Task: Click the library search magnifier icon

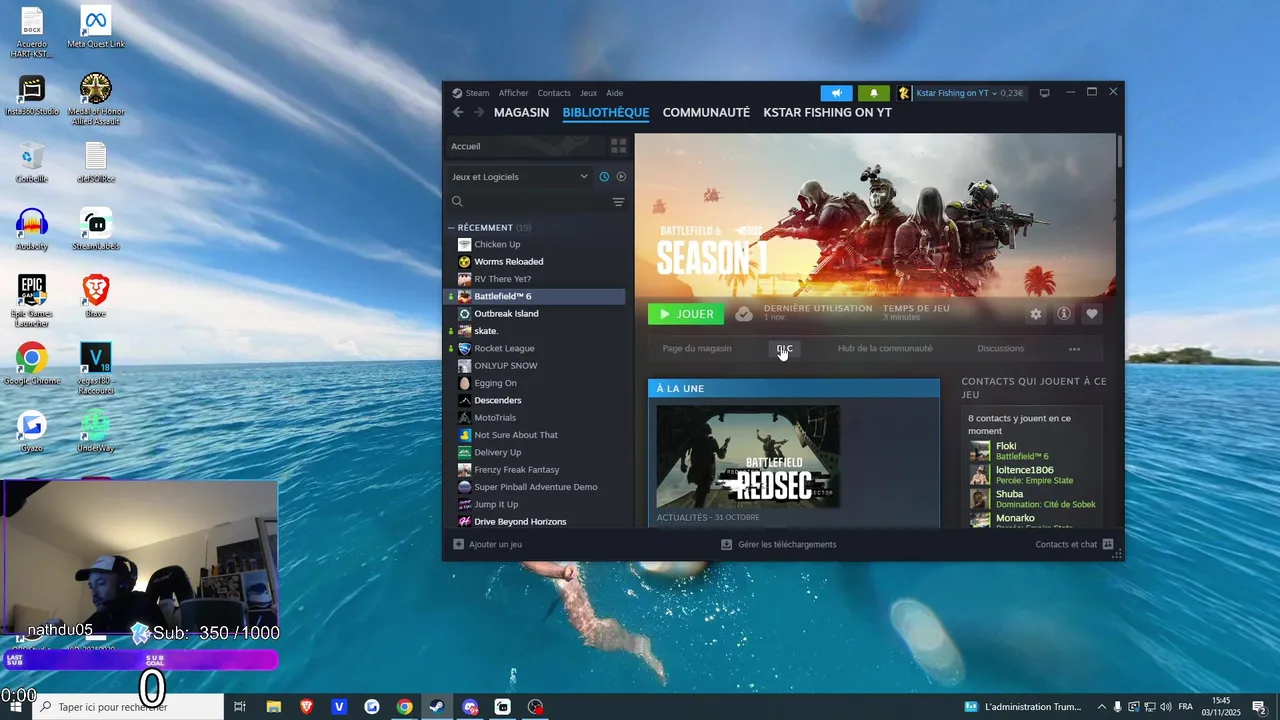Action: 457,202
